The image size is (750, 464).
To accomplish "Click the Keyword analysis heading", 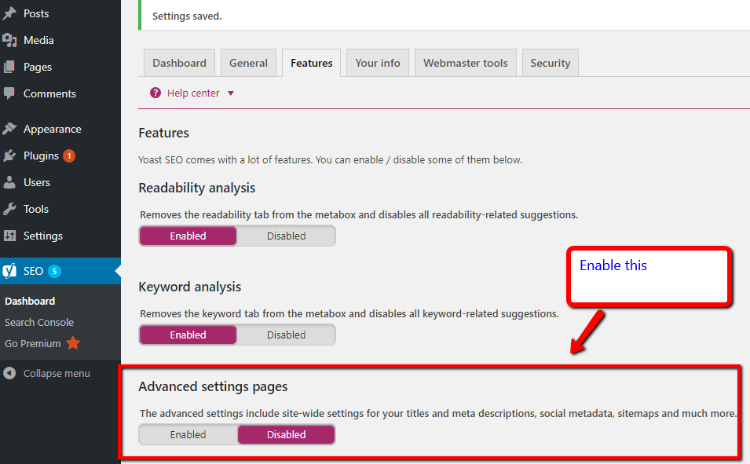I will pos(190,287).
